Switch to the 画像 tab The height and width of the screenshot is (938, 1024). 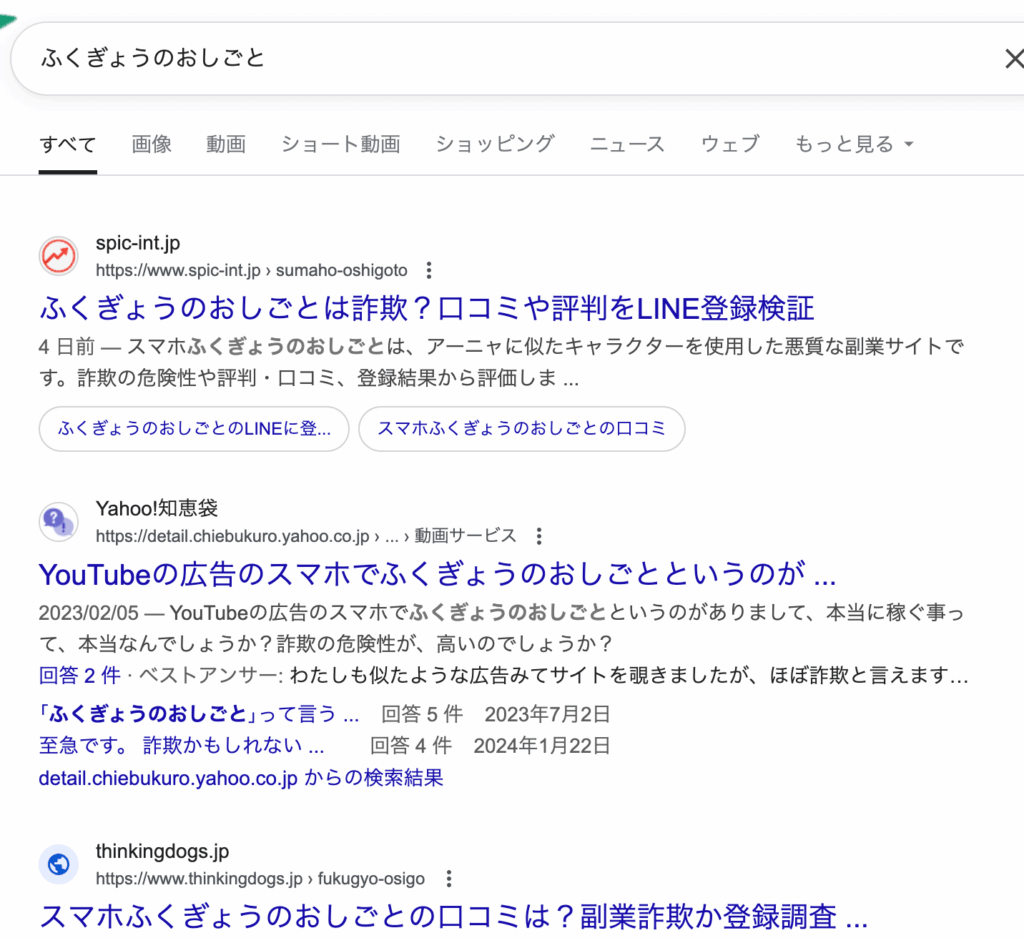pos(152,144)
